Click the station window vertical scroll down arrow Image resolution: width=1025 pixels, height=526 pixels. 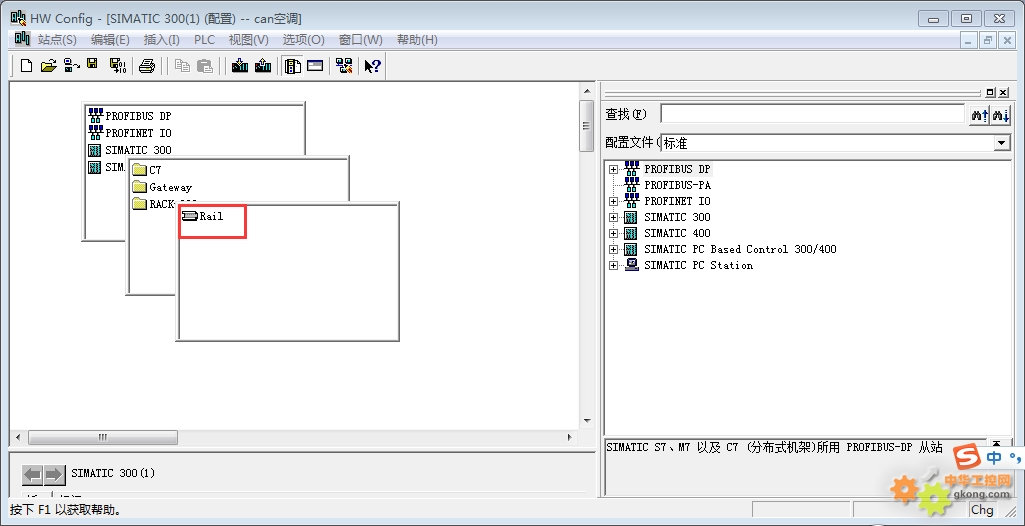[586, 420]
